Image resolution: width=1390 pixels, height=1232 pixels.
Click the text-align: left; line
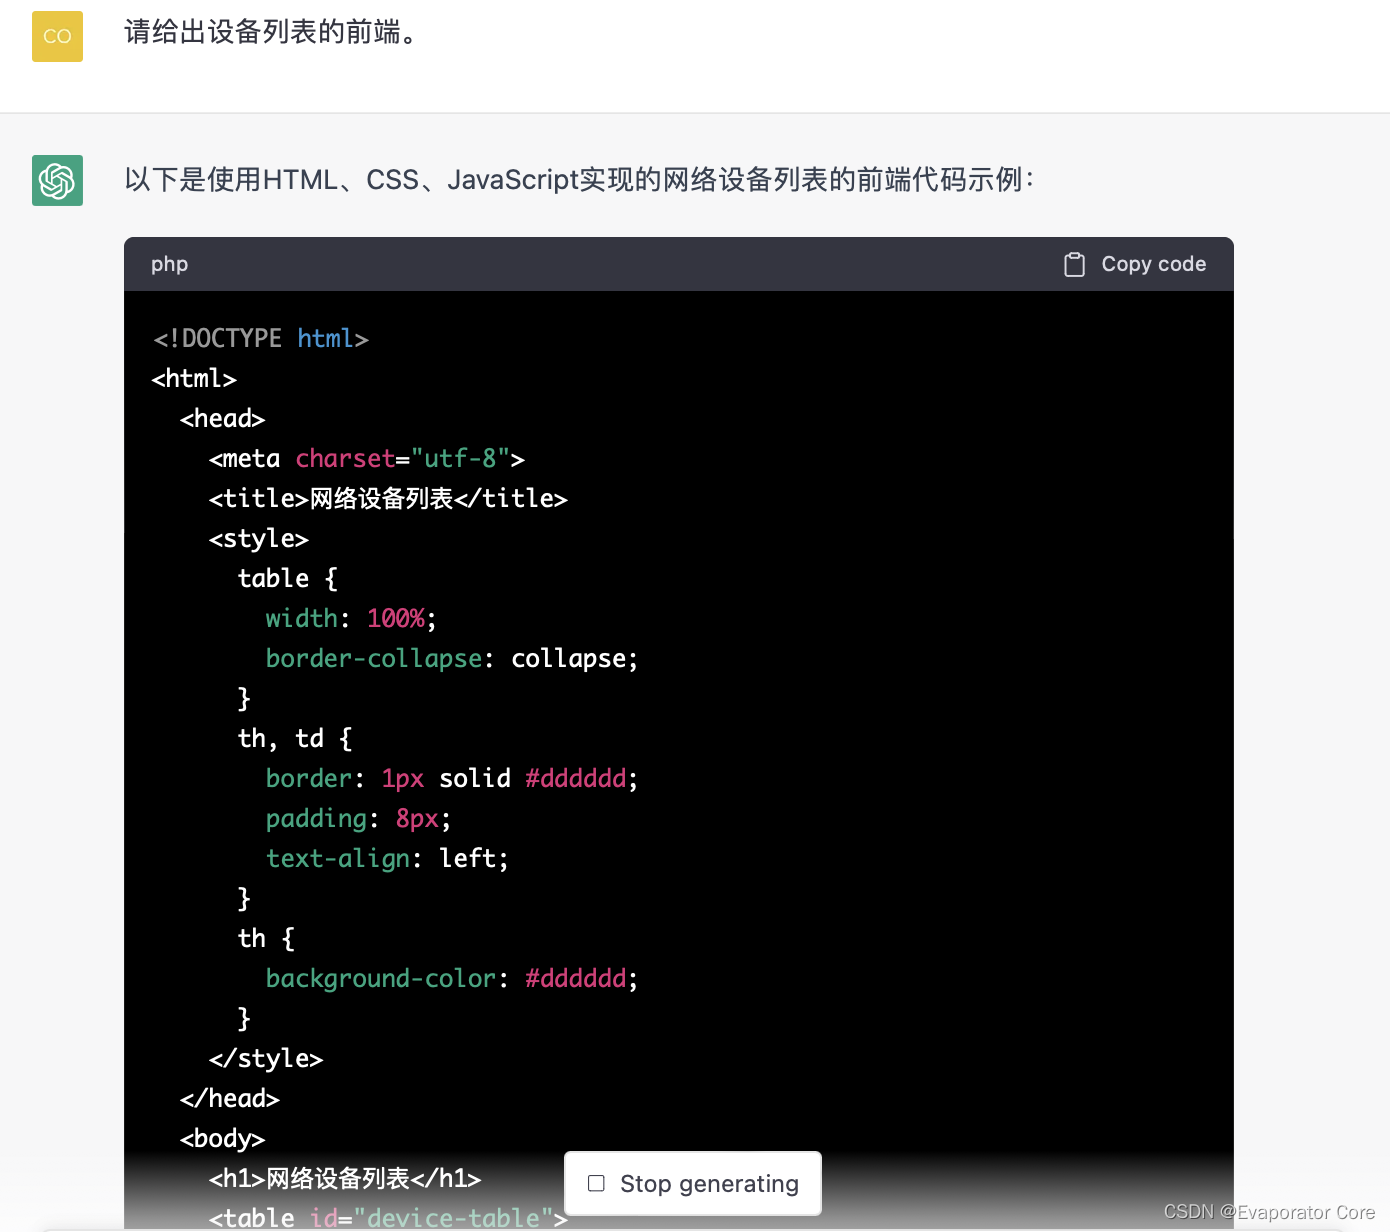(x=387, y=859)
